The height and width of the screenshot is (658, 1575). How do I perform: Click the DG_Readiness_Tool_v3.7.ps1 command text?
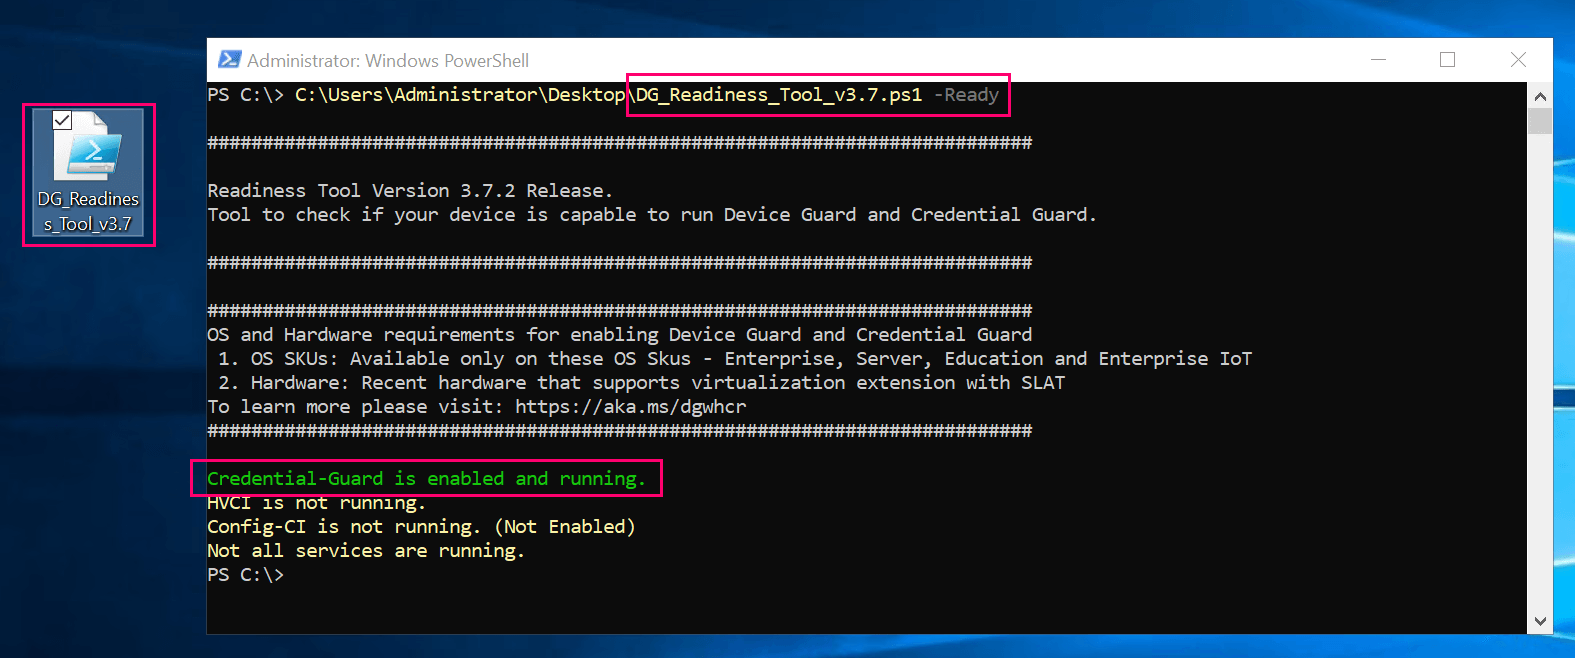click(779, 95)
